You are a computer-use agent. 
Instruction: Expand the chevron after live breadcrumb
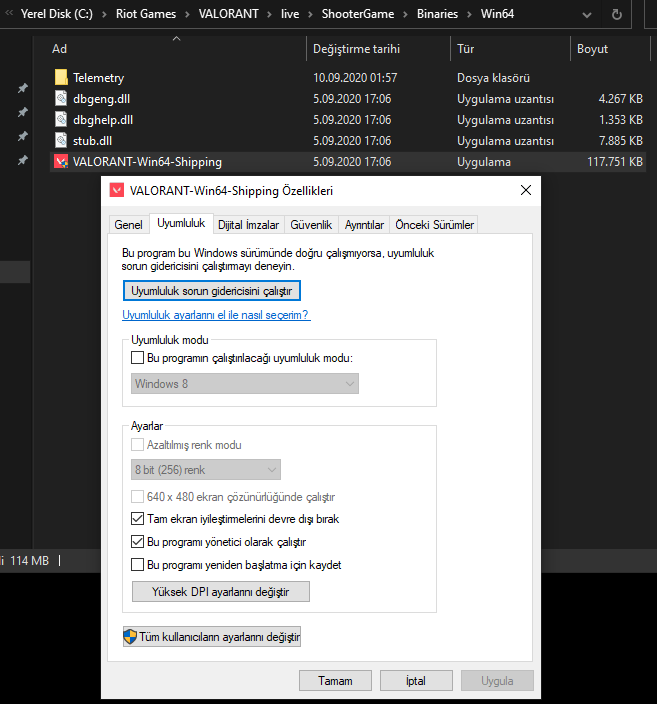(310, 14)
